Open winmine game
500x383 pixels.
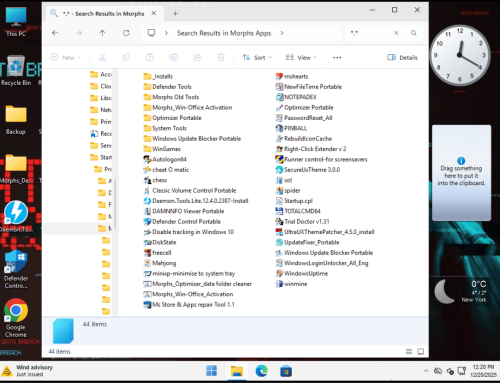point(291,284)
